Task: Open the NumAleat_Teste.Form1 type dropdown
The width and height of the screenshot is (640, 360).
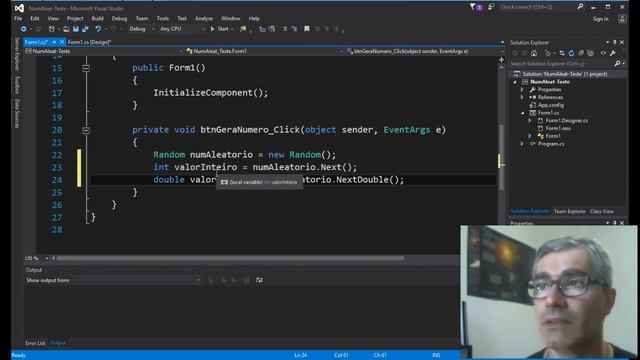Action: [x=264, y=51]
